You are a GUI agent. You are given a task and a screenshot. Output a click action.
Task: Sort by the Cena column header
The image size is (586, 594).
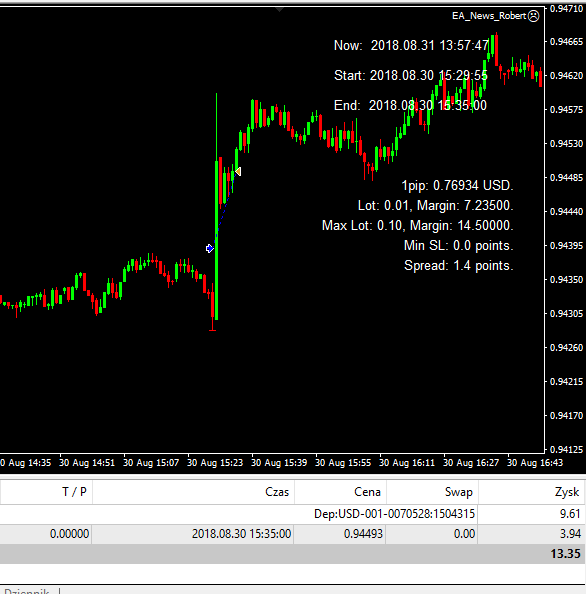point(367,492)
